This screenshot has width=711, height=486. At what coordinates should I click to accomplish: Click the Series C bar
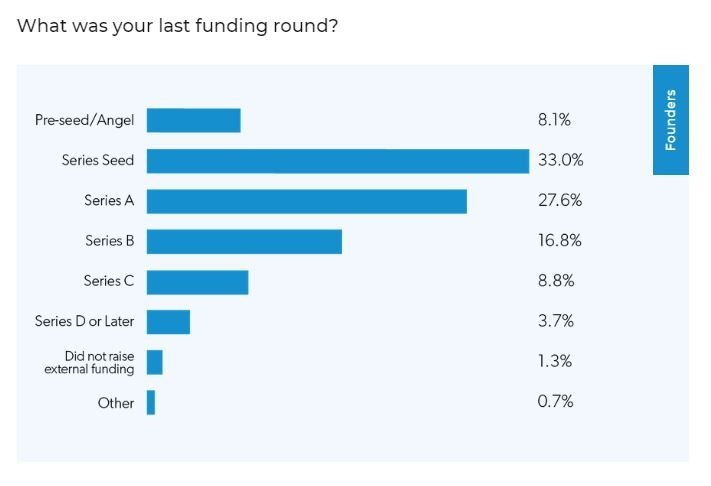pyautogui.click(x=197, y=282)
